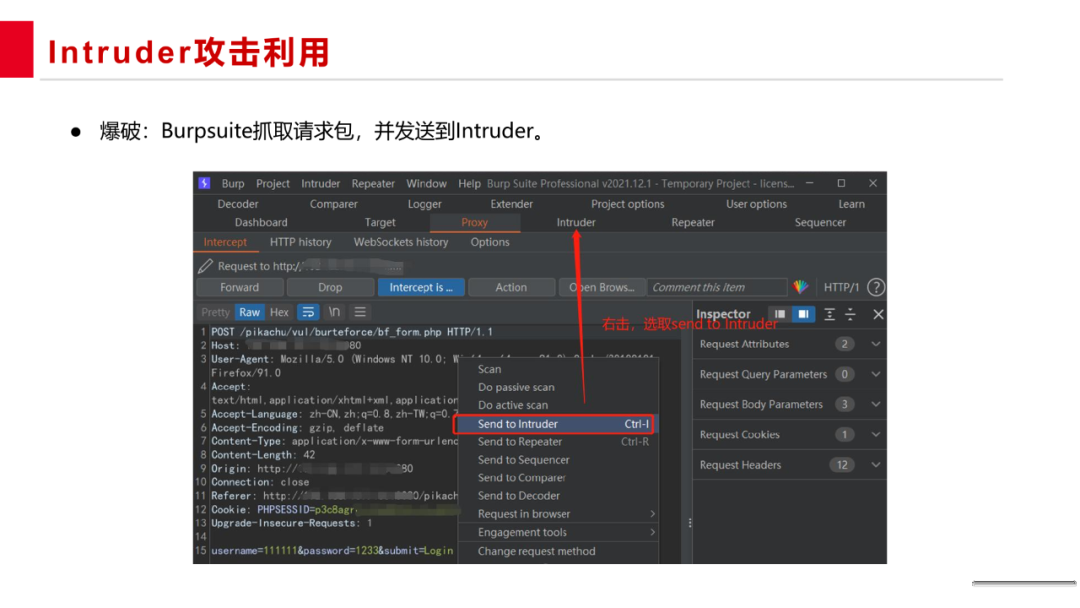This screenshot has height=608, width=1080.
Task: Click the help question mark icon
Action: 875,287
